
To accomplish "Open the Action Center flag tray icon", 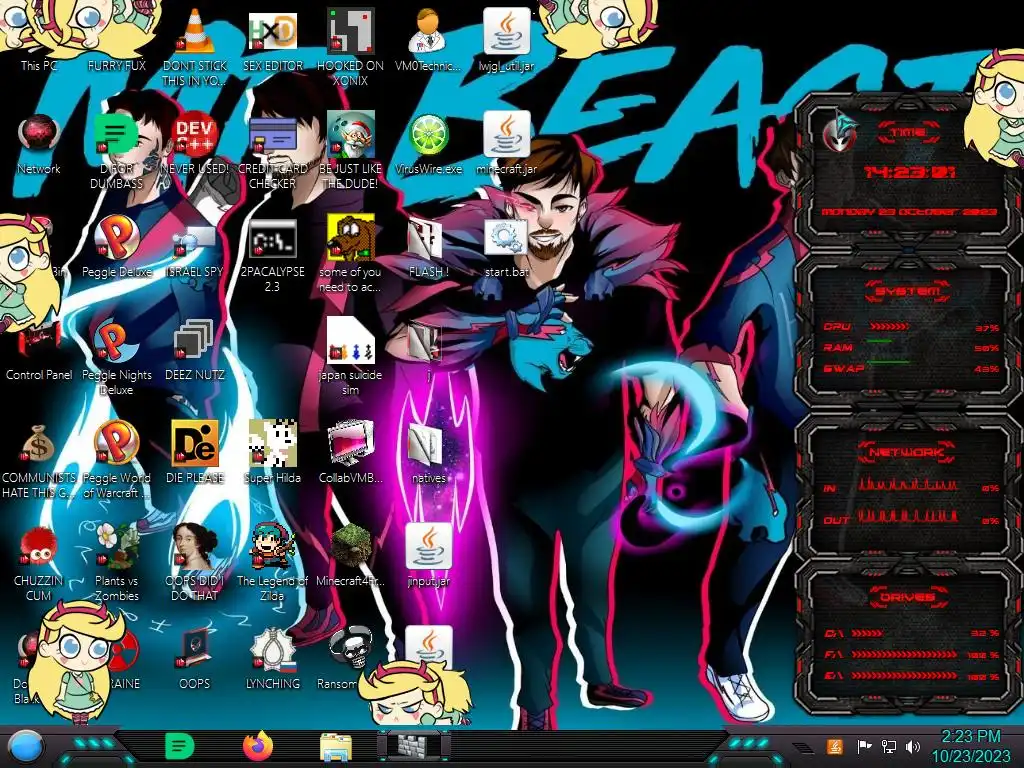I will 864,746.
